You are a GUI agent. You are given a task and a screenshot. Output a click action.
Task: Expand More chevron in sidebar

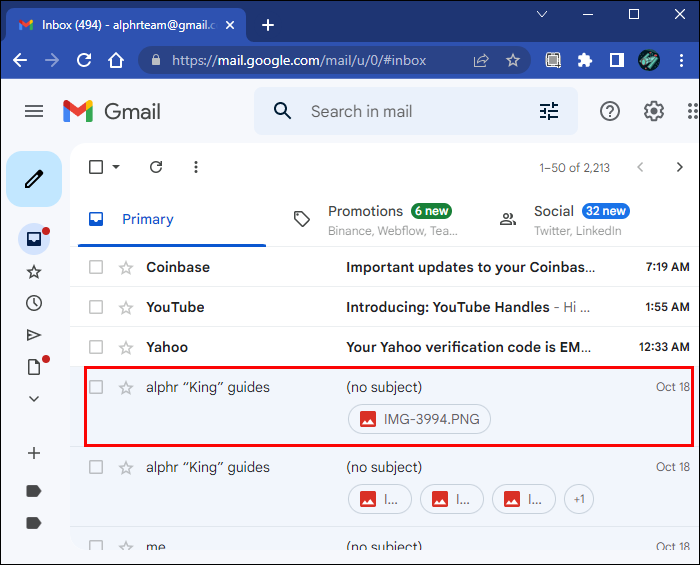(34, 399)
